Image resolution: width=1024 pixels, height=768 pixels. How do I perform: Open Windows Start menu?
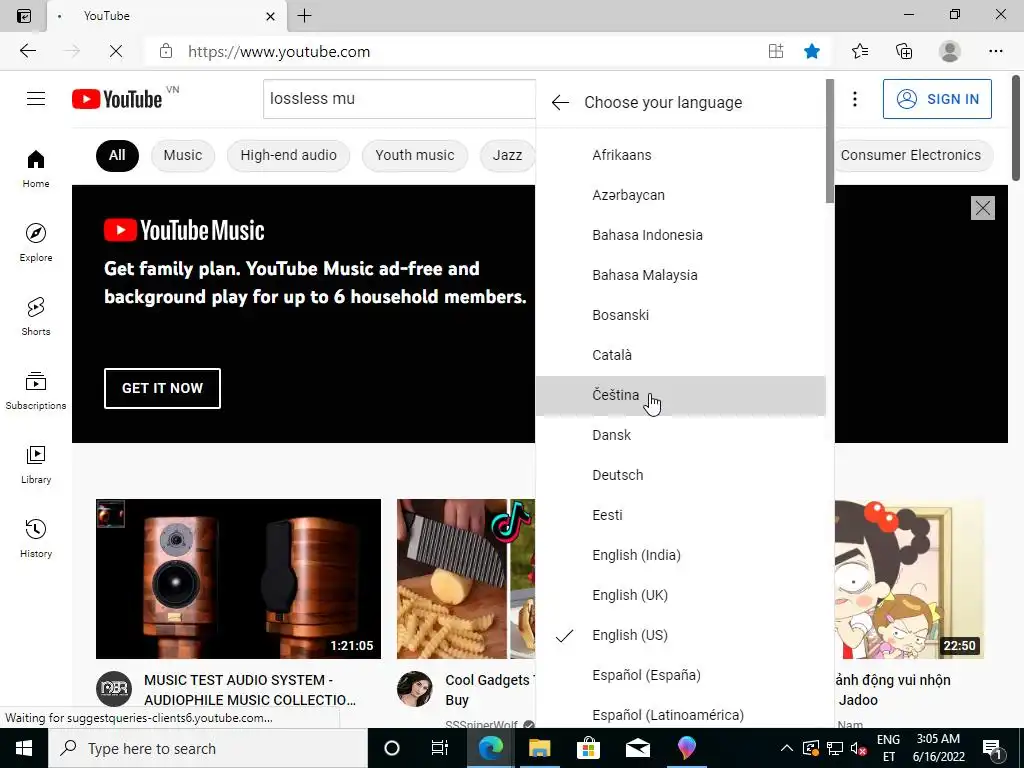pyautogui.click(x=24, y=748)
